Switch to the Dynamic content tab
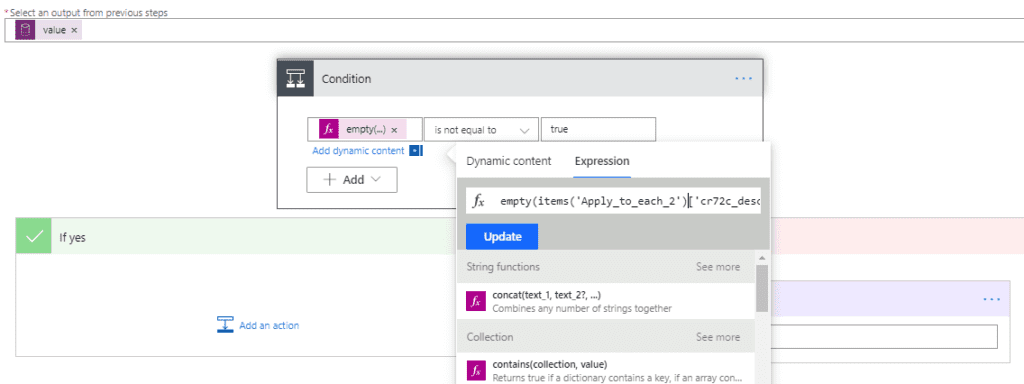The image size is (1024, 384). 509,161
